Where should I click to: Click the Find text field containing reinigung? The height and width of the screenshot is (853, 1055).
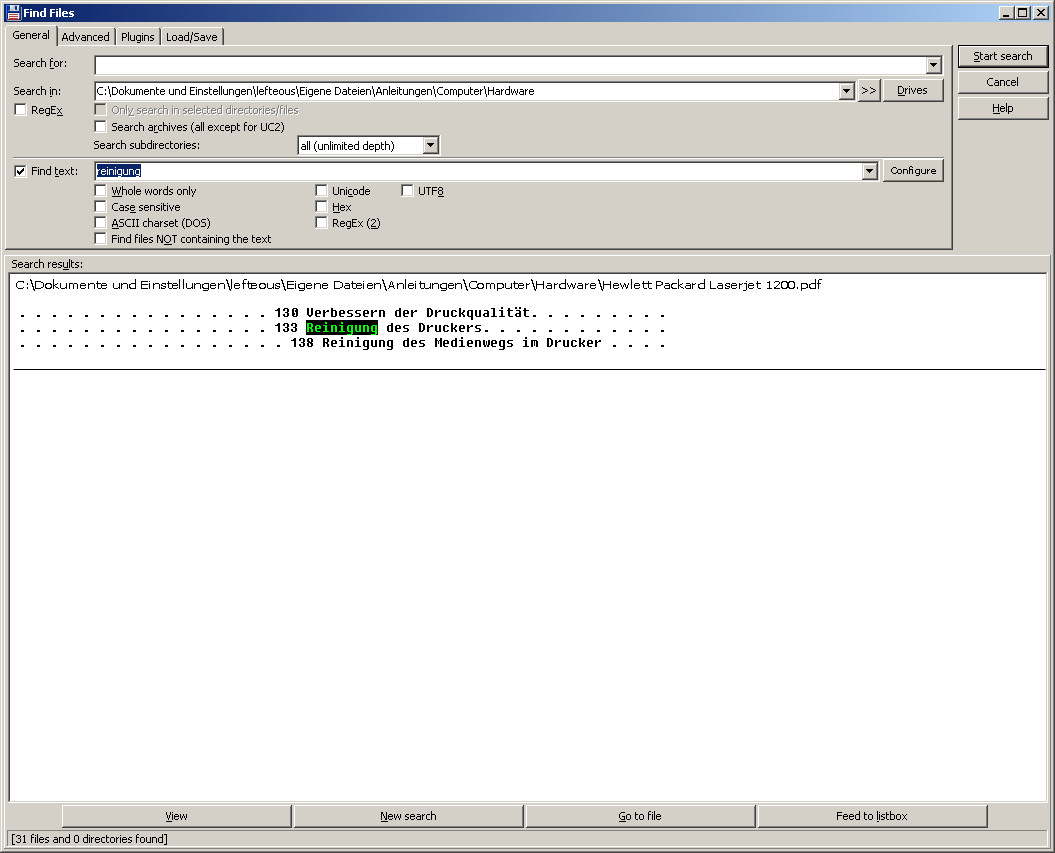[x=478, y=171]
